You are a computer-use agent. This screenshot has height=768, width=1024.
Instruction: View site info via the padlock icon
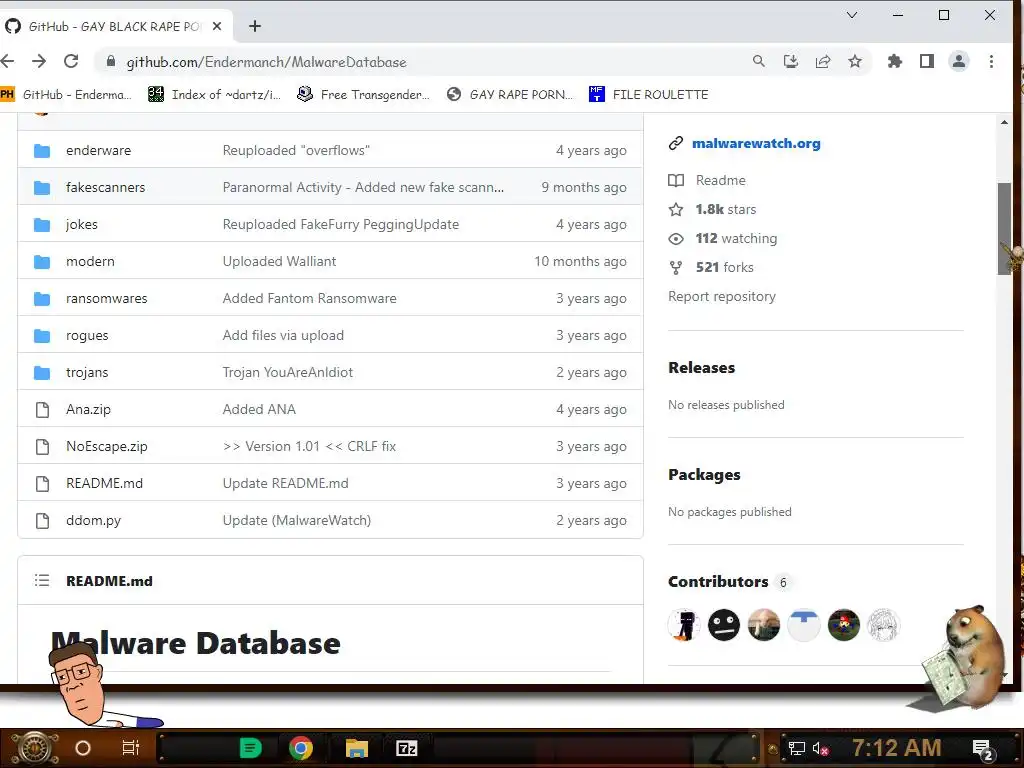pyautogui.click(x=111, y=61)
